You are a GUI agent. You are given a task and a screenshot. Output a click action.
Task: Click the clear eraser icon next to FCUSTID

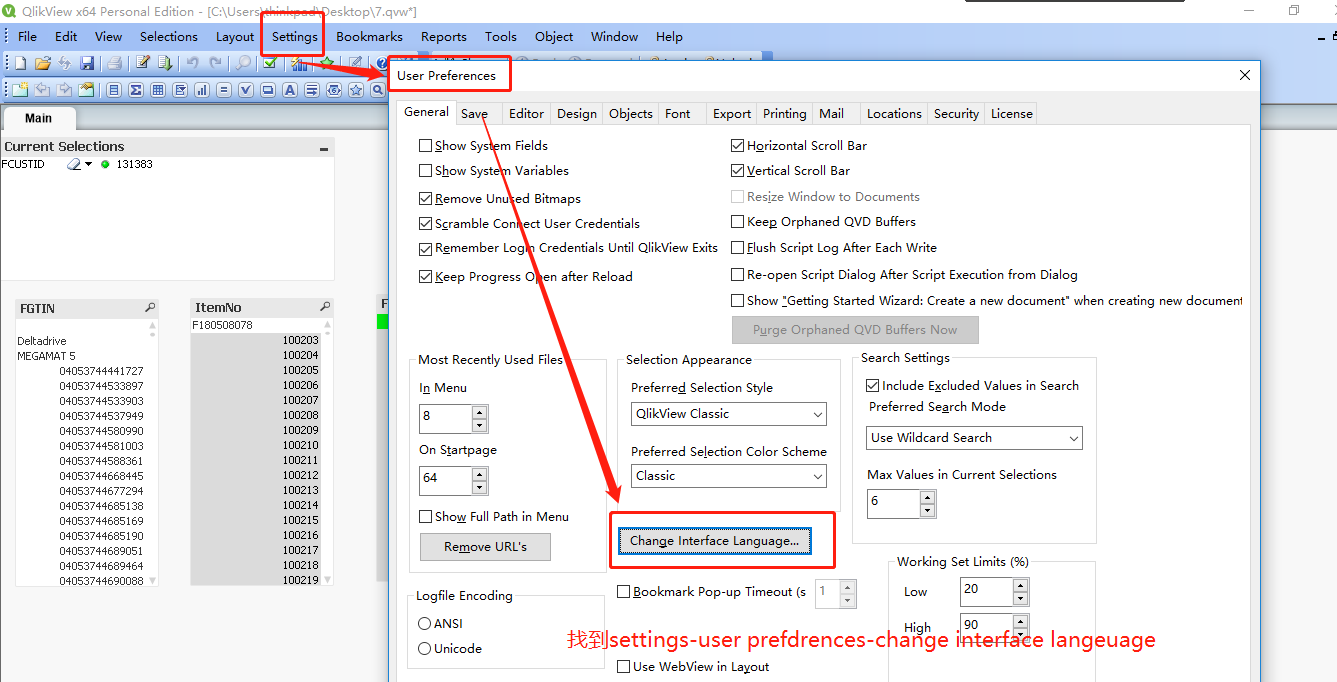point(73,164)
